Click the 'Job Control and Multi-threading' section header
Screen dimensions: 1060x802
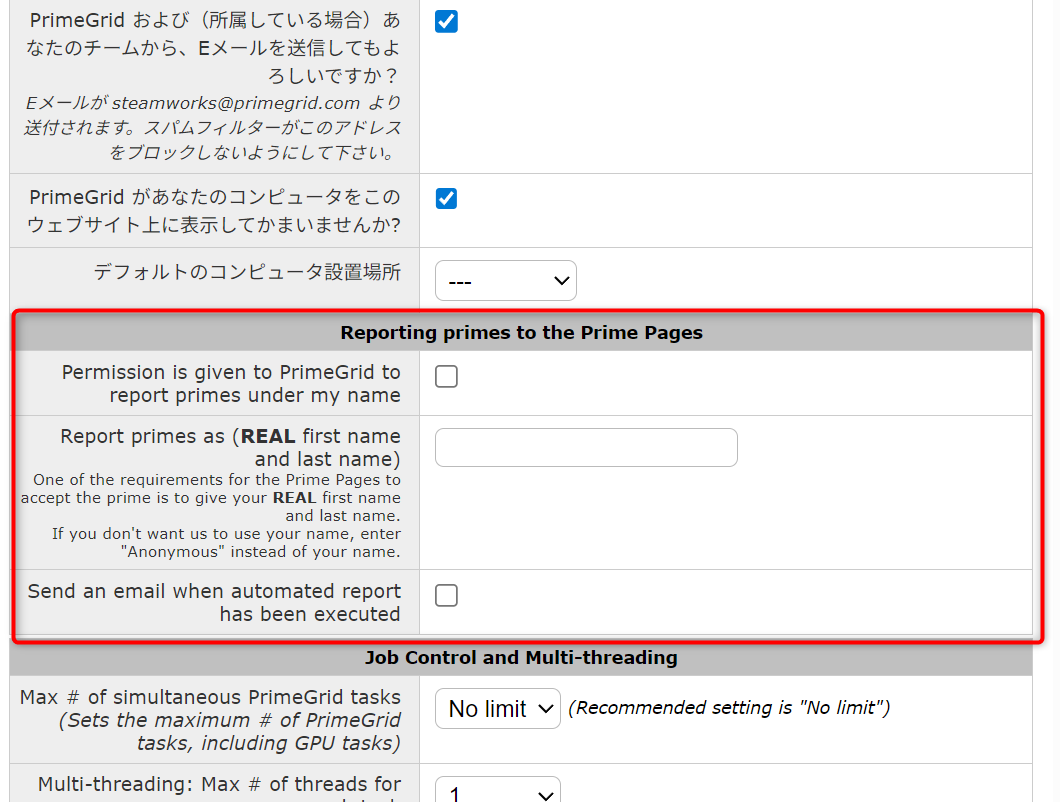pyautogui.click(x=521, y=657)
